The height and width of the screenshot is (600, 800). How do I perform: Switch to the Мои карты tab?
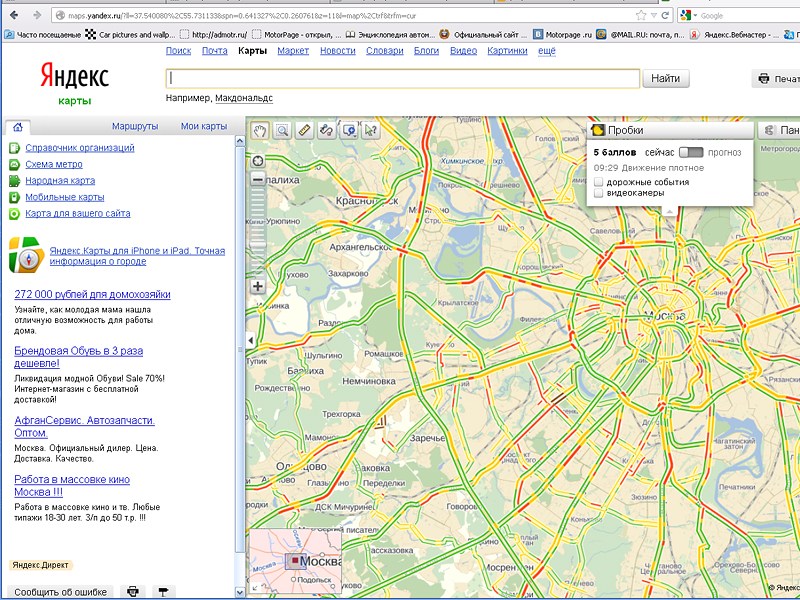click(204, 126)
